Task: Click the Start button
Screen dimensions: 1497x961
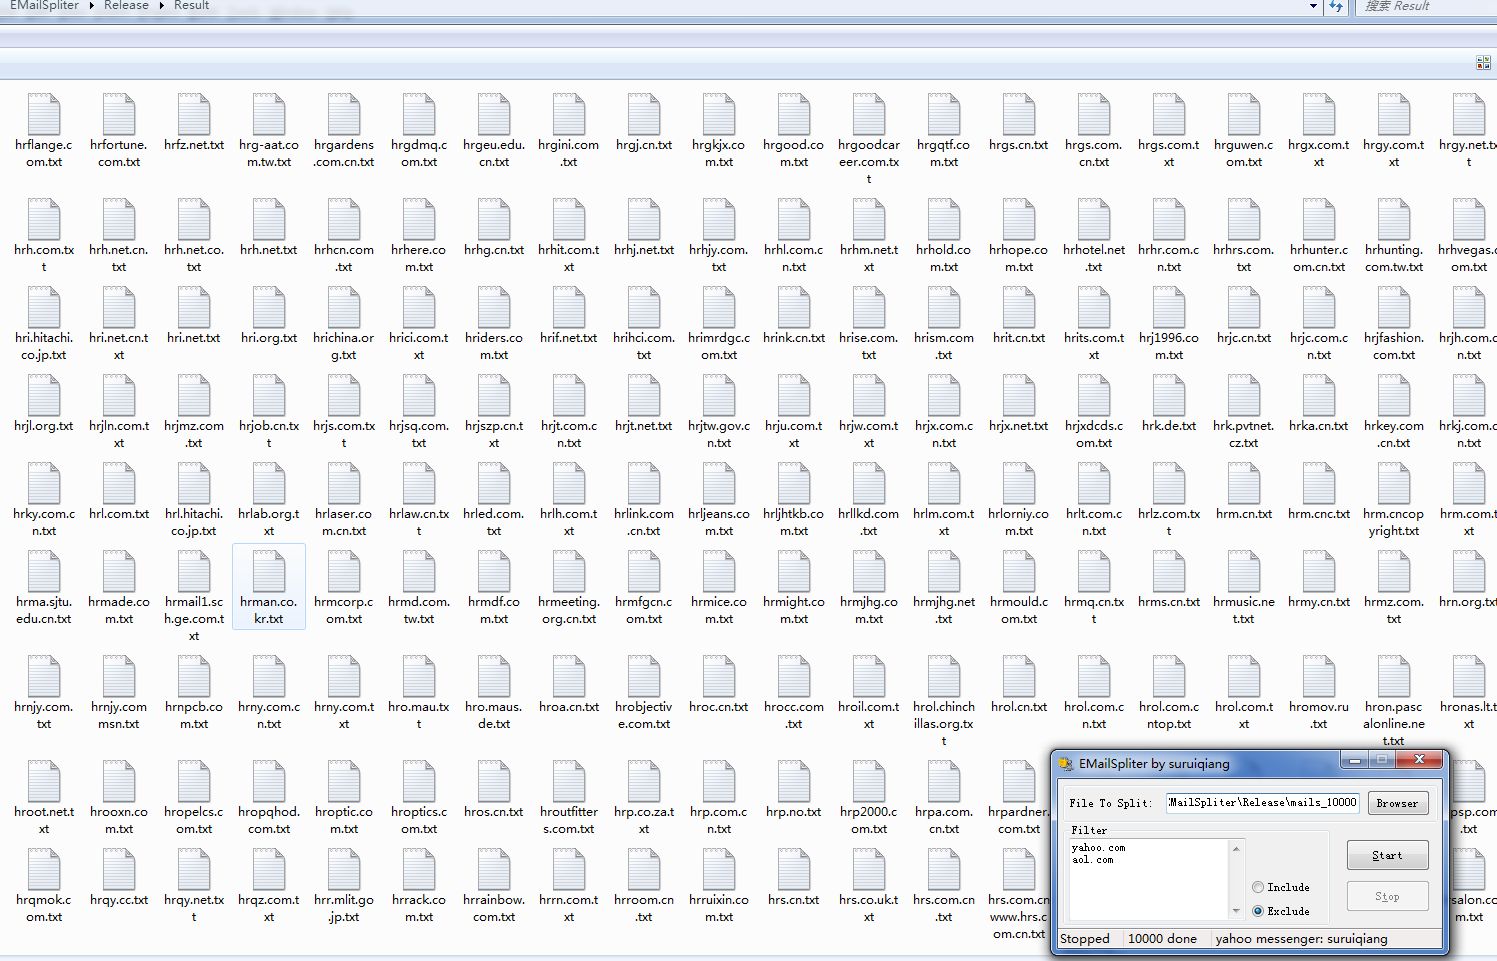Action: point(1387,855)
